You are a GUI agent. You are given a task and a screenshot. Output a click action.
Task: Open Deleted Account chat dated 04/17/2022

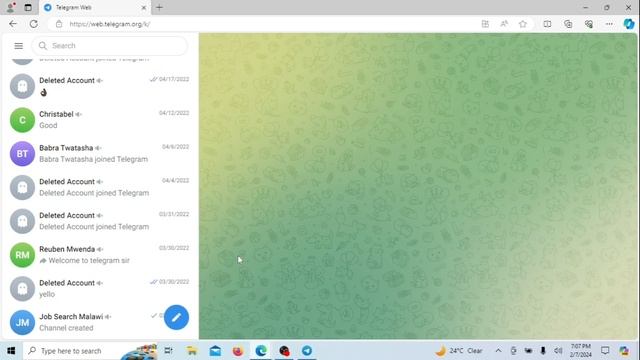pos(100,86)
